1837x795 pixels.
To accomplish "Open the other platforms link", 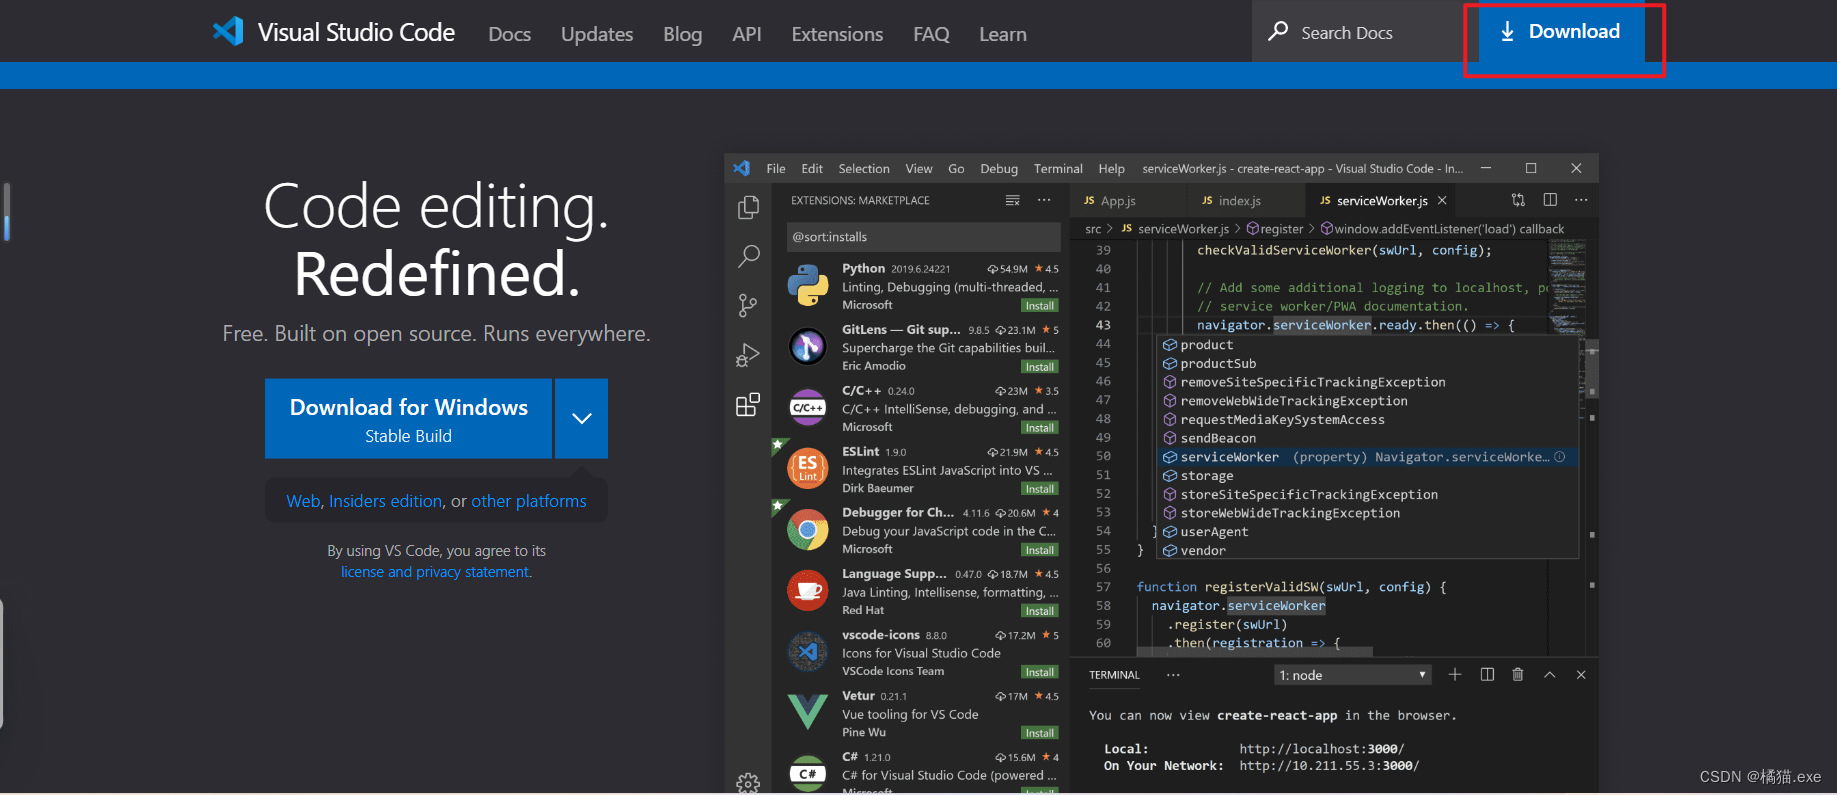I will [x=529, y=501].
